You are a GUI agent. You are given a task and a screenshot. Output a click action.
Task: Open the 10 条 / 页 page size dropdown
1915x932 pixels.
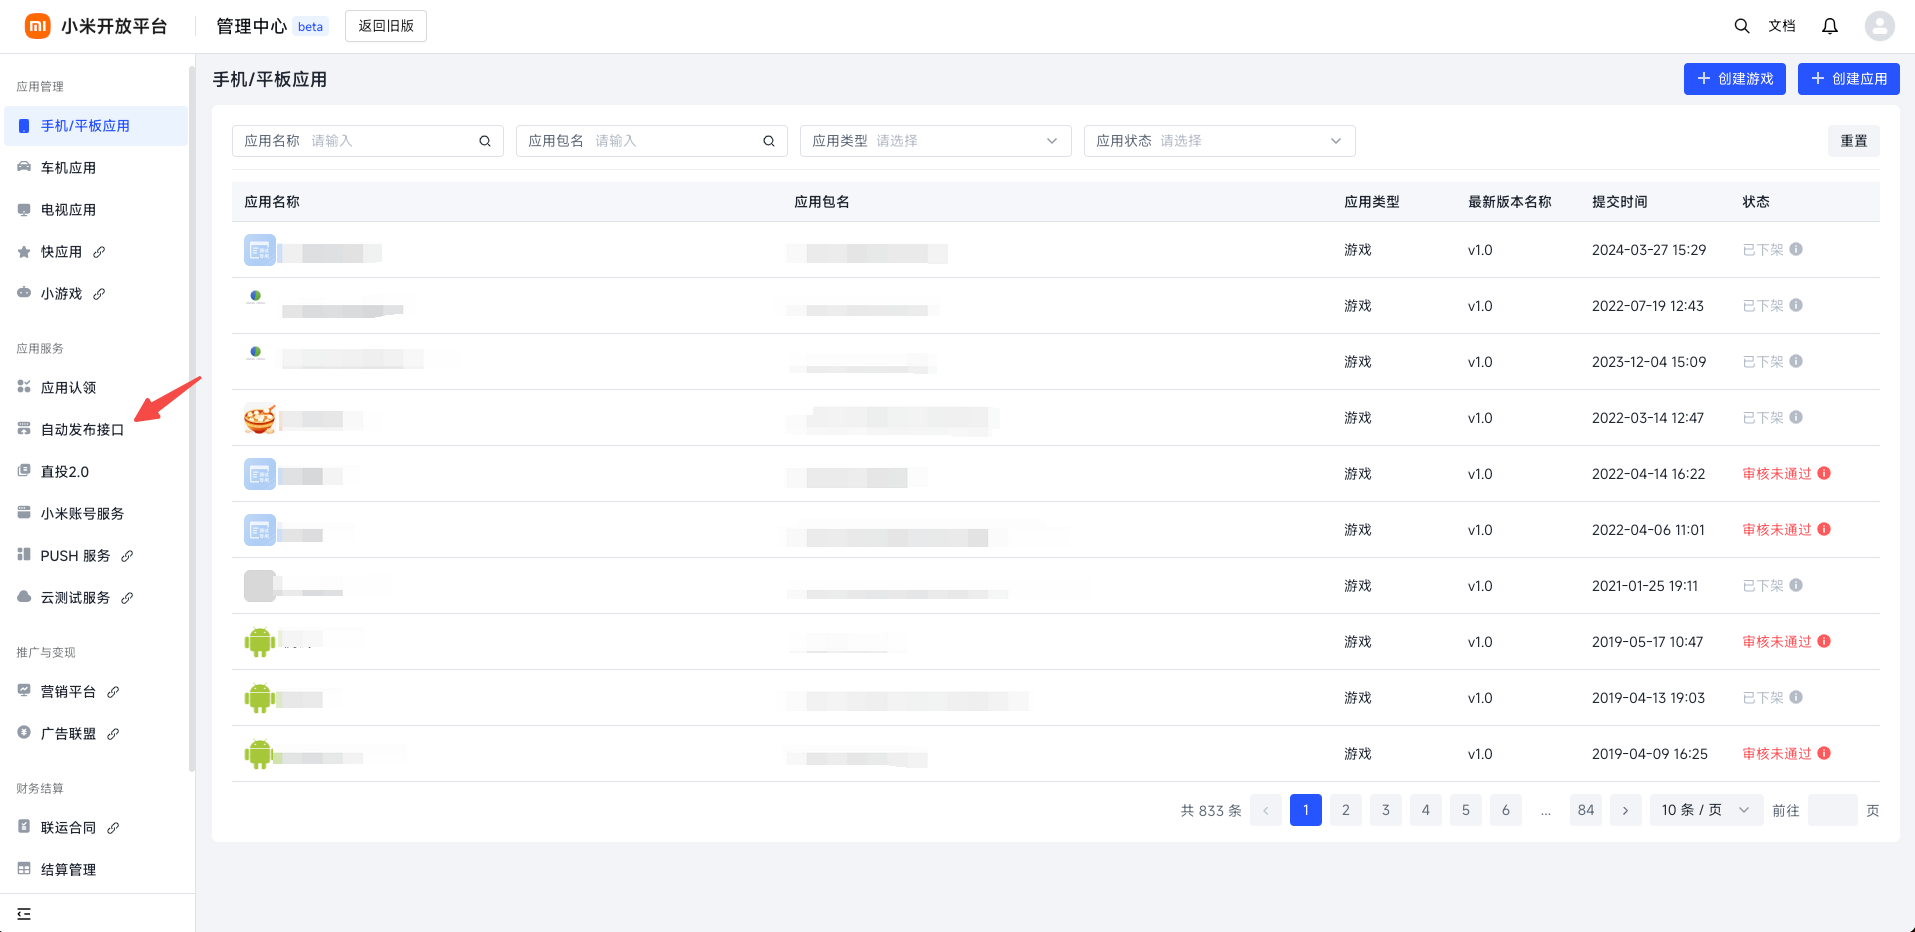click(x=1706, y=810)
